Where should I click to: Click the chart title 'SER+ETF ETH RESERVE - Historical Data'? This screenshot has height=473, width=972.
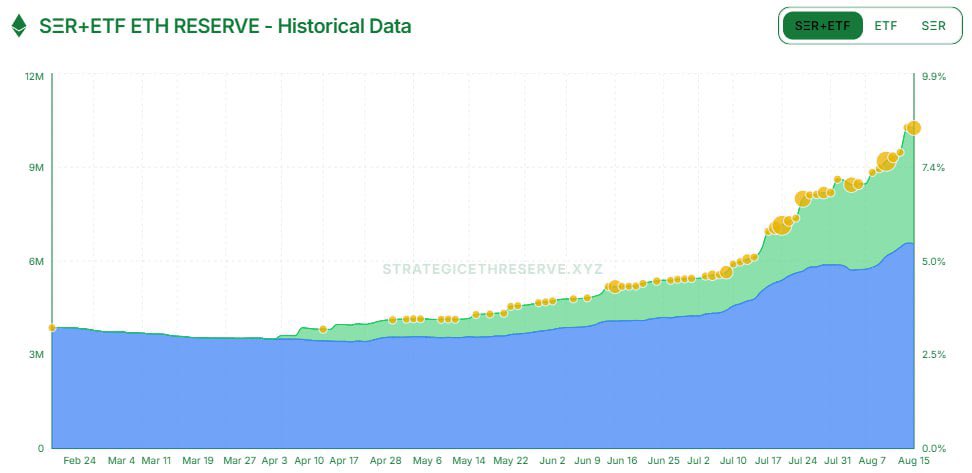[x=225, y=26]
